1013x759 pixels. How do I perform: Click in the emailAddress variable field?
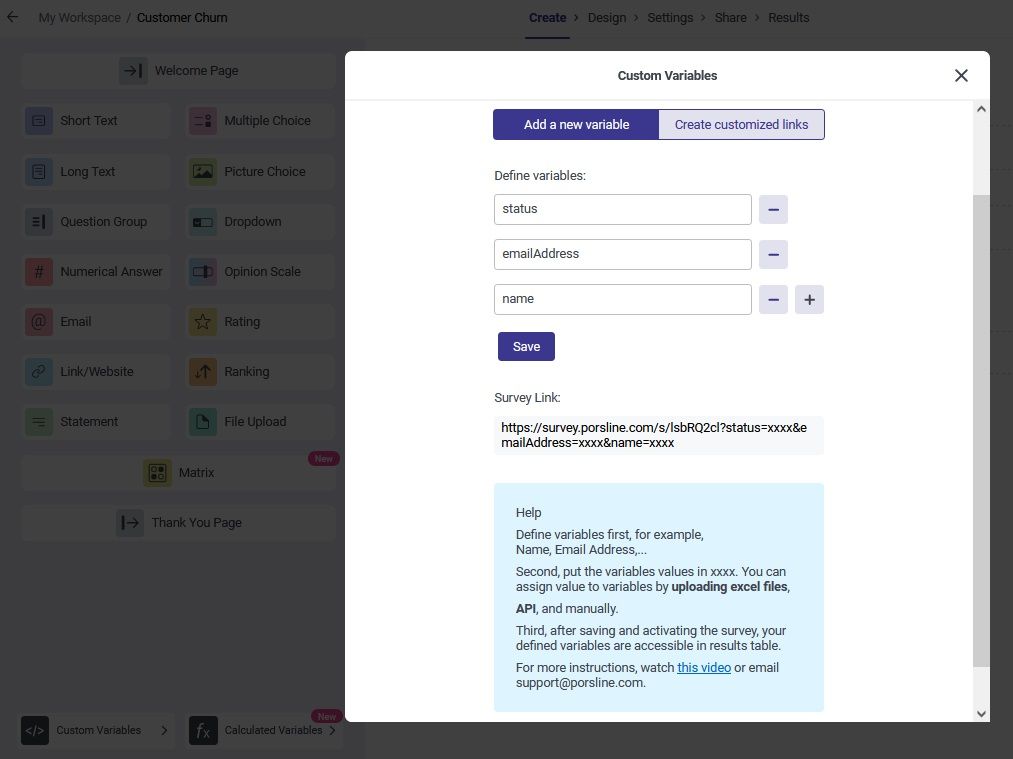623,255
